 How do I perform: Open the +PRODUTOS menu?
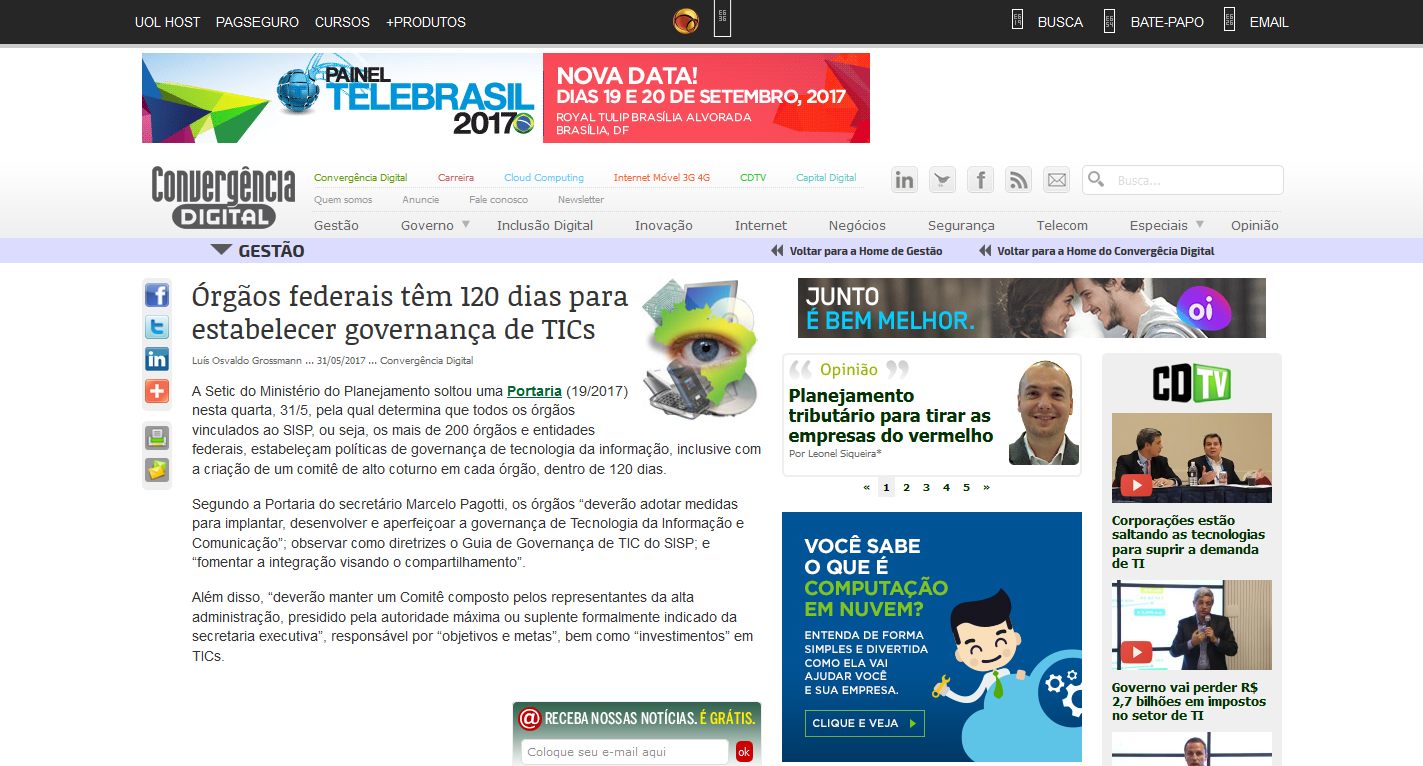click(x=426, y=22)
